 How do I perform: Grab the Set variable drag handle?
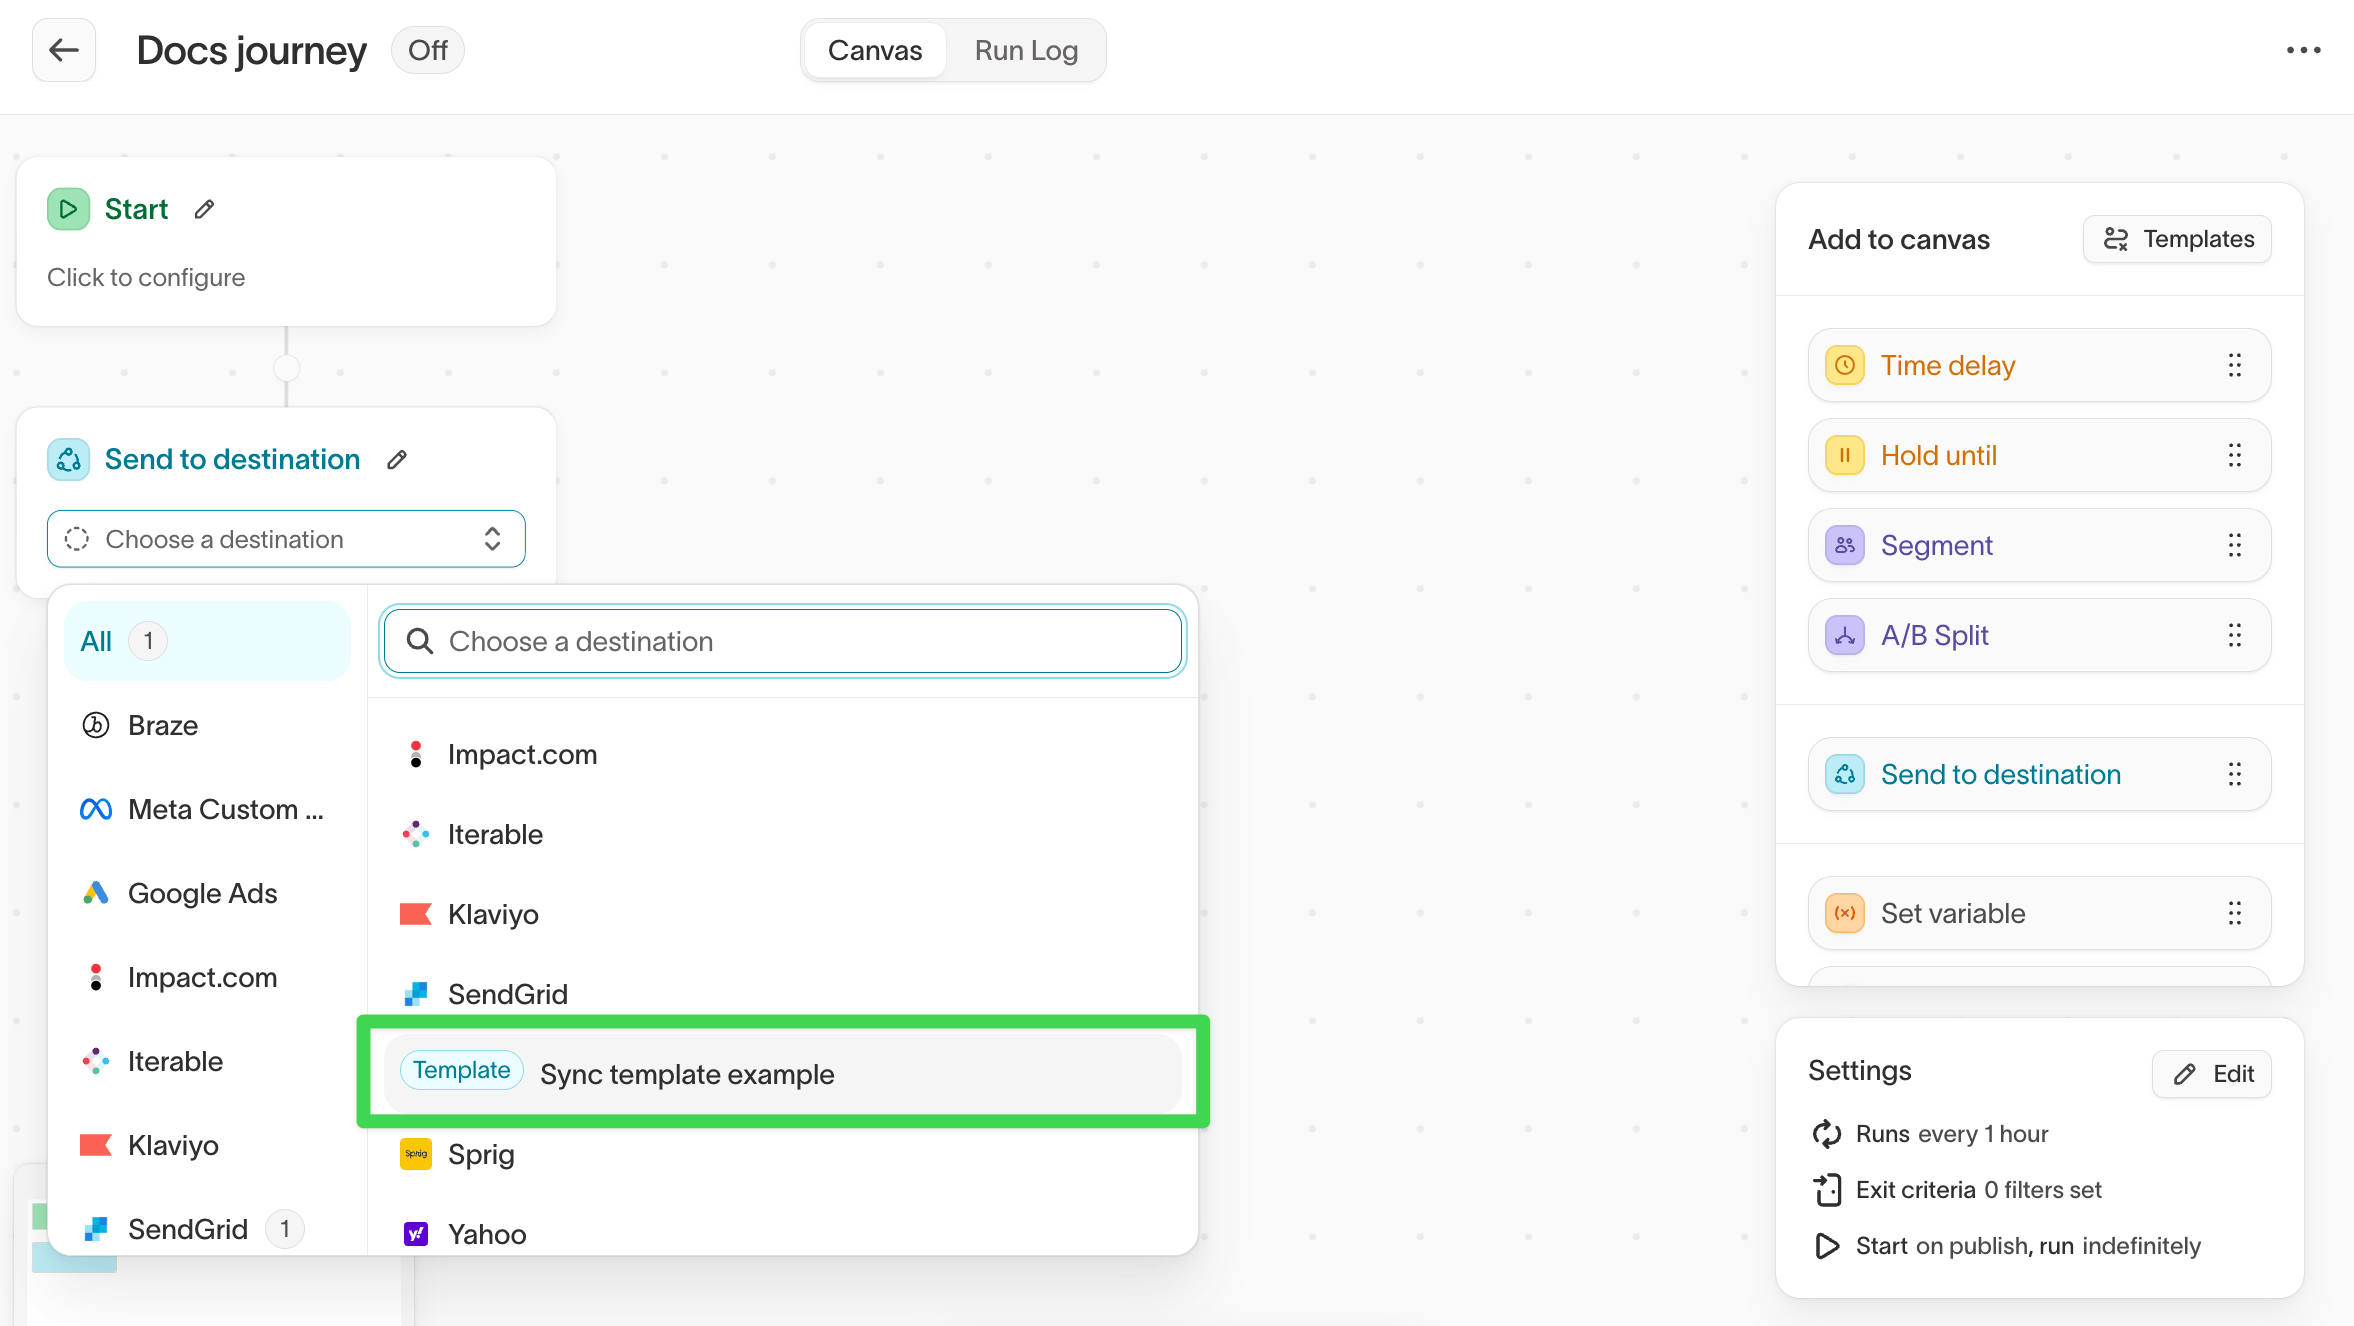pos(2235,913)
